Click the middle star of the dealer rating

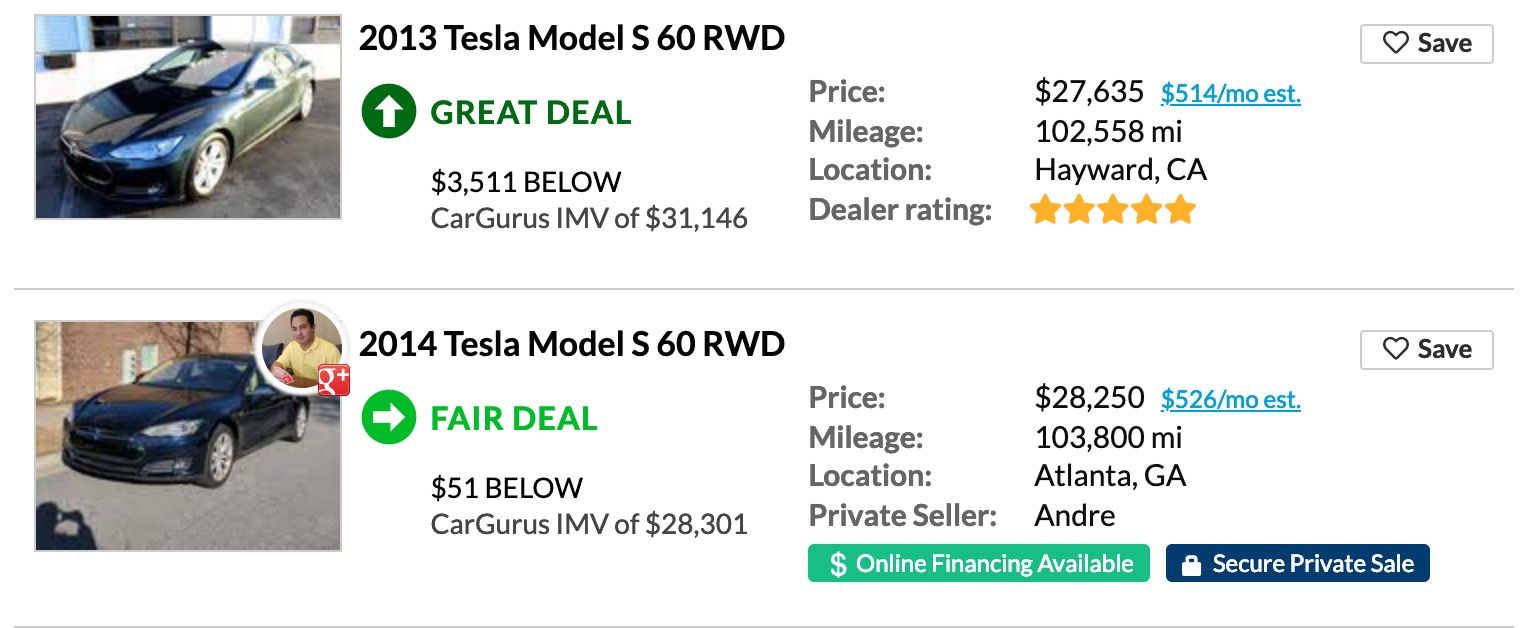(1113, 209)
